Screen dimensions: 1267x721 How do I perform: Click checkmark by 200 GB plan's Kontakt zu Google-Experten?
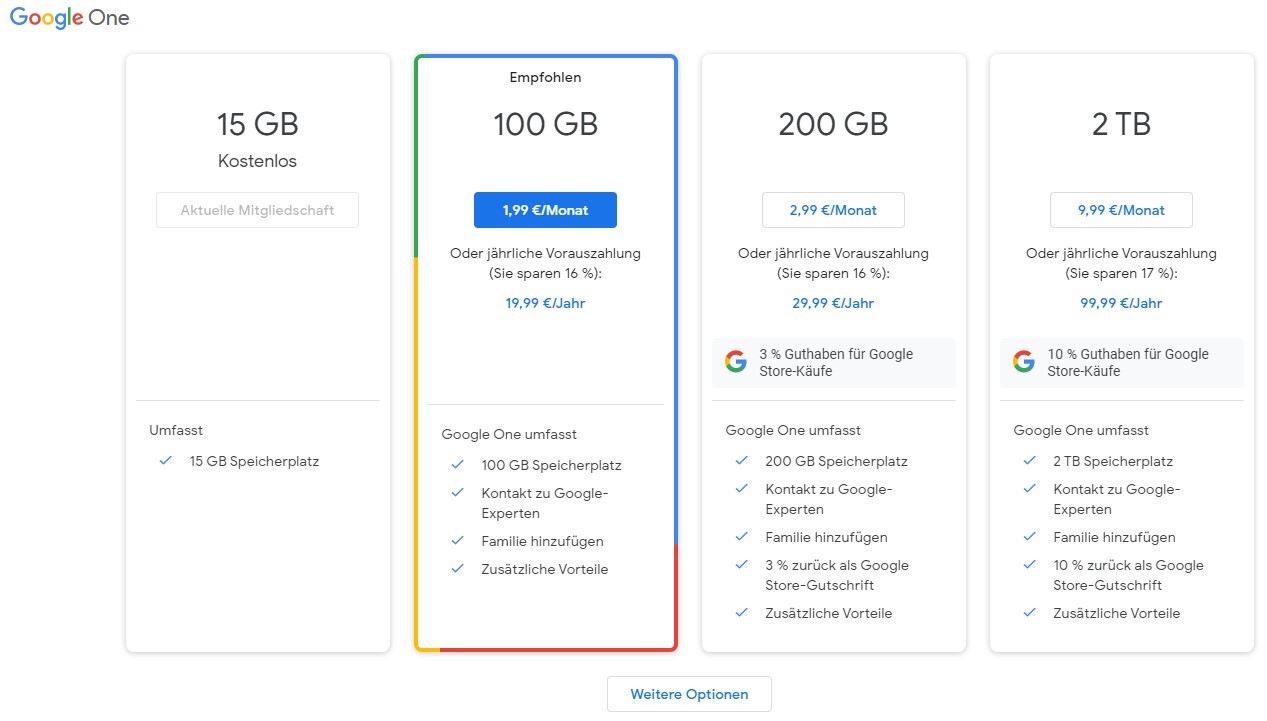(742, 489)
